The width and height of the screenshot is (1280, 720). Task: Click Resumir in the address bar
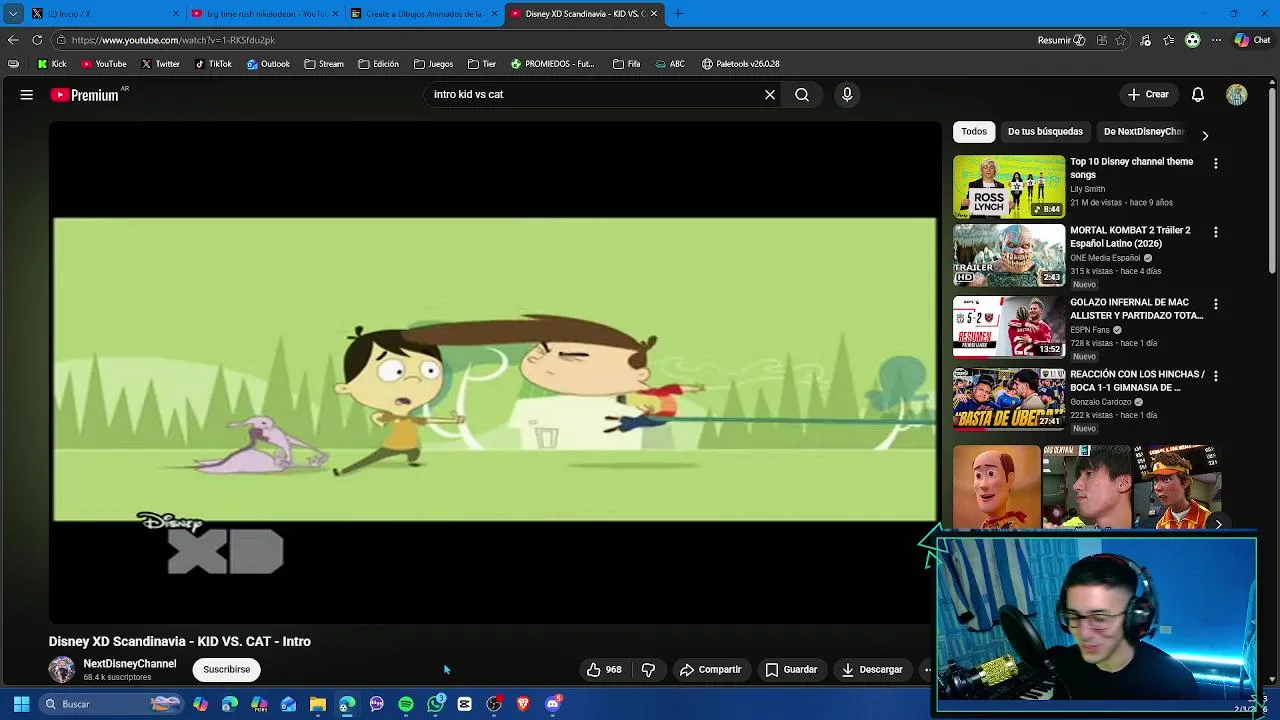(1061, 40)
